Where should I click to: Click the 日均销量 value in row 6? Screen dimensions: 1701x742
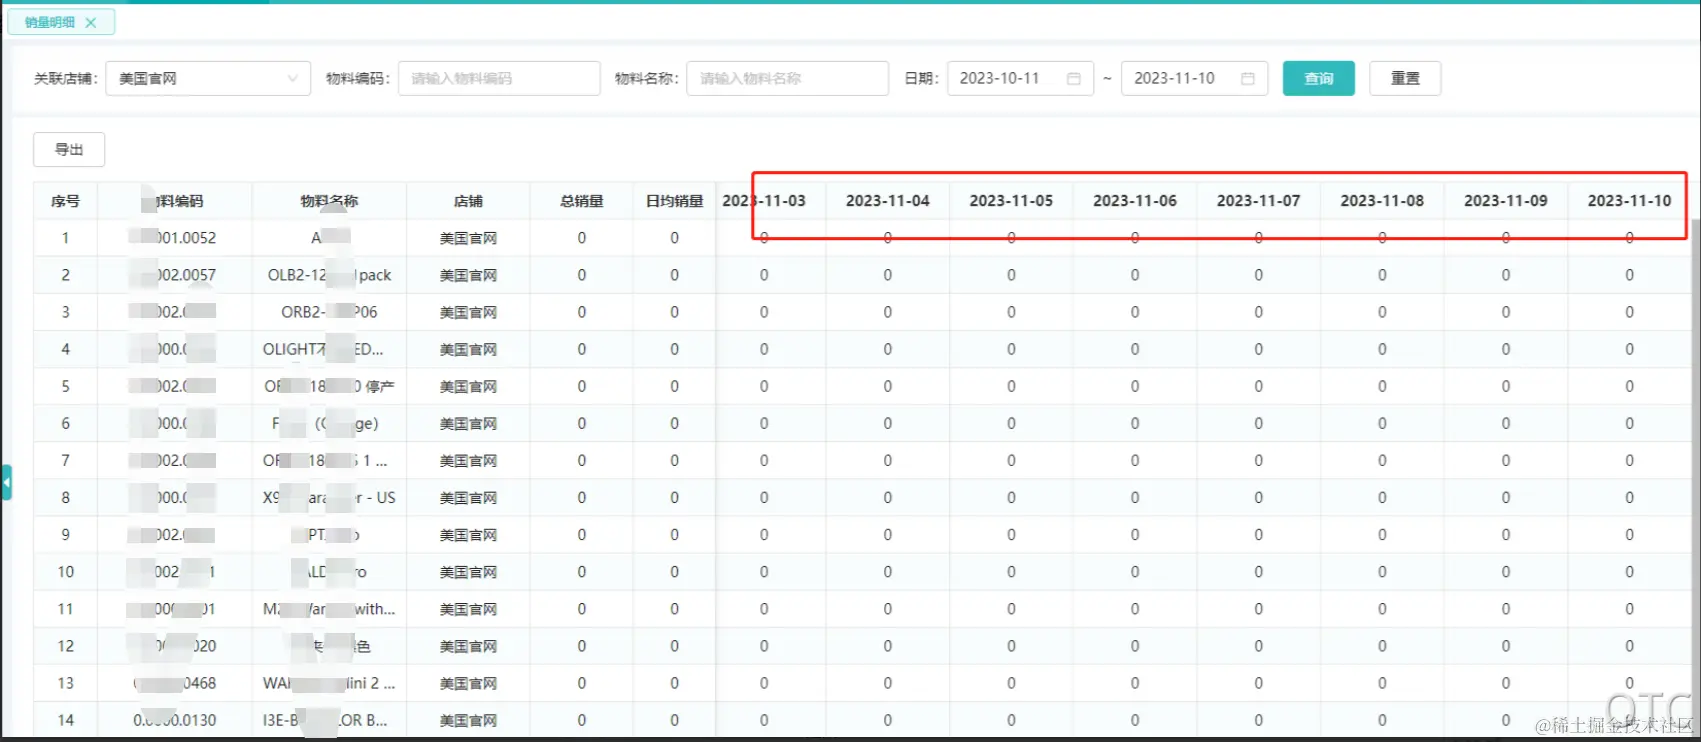pos(674,423)
